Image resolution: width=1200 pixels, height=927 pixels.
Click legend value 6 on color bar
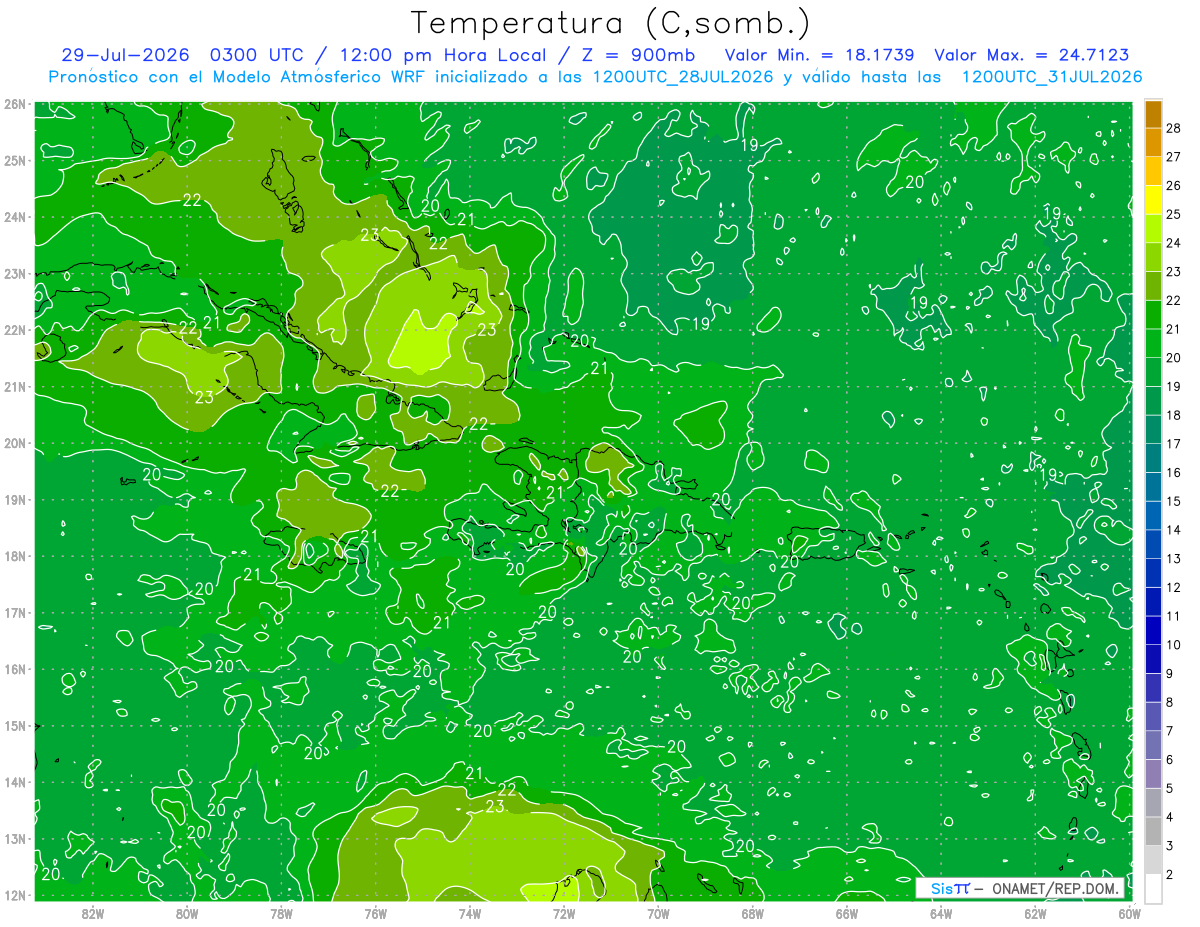point(1170,760)
